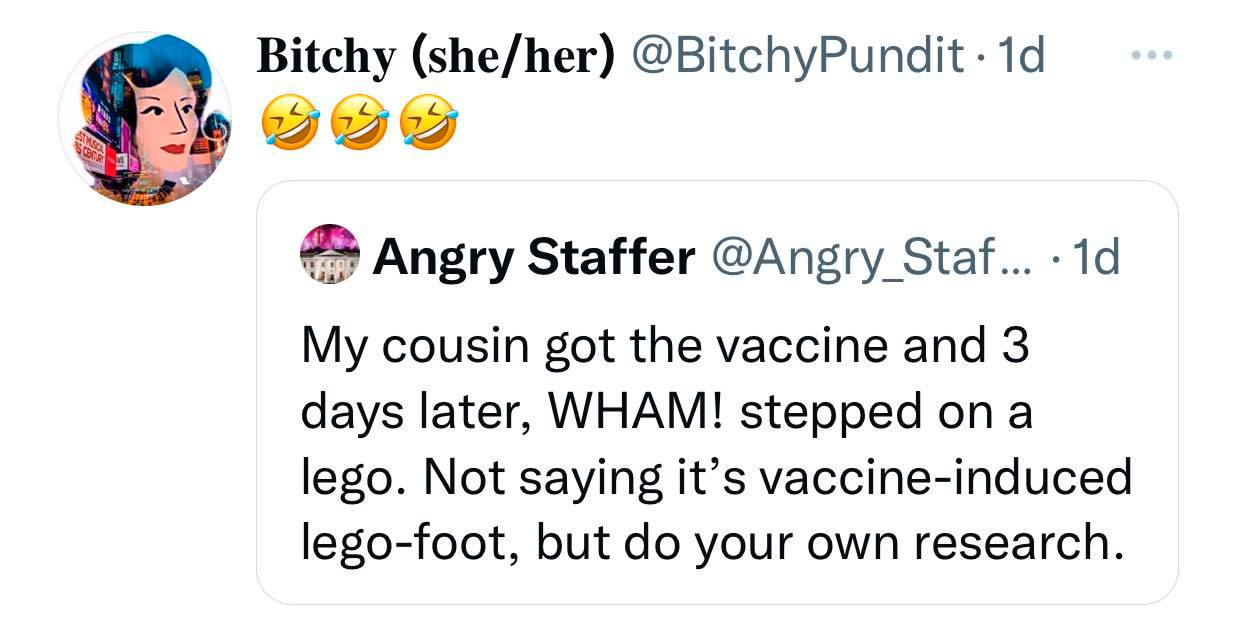
Task: Click the word "vaccine-induced" in quoted tweet
Action: [x=946, y=478]
